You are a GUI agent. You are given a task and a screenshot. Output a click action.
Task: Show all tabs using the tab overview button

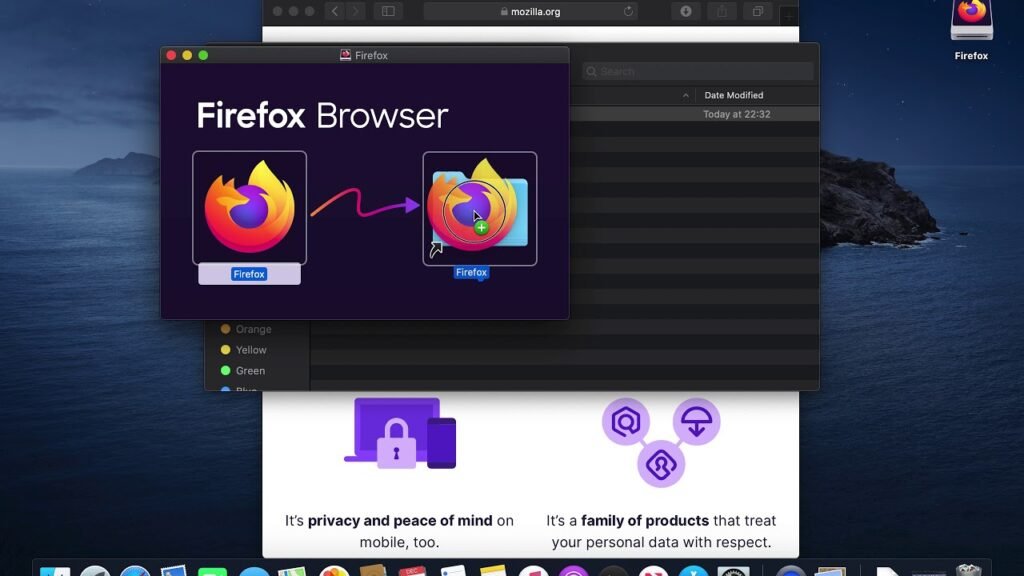(758, 11)
